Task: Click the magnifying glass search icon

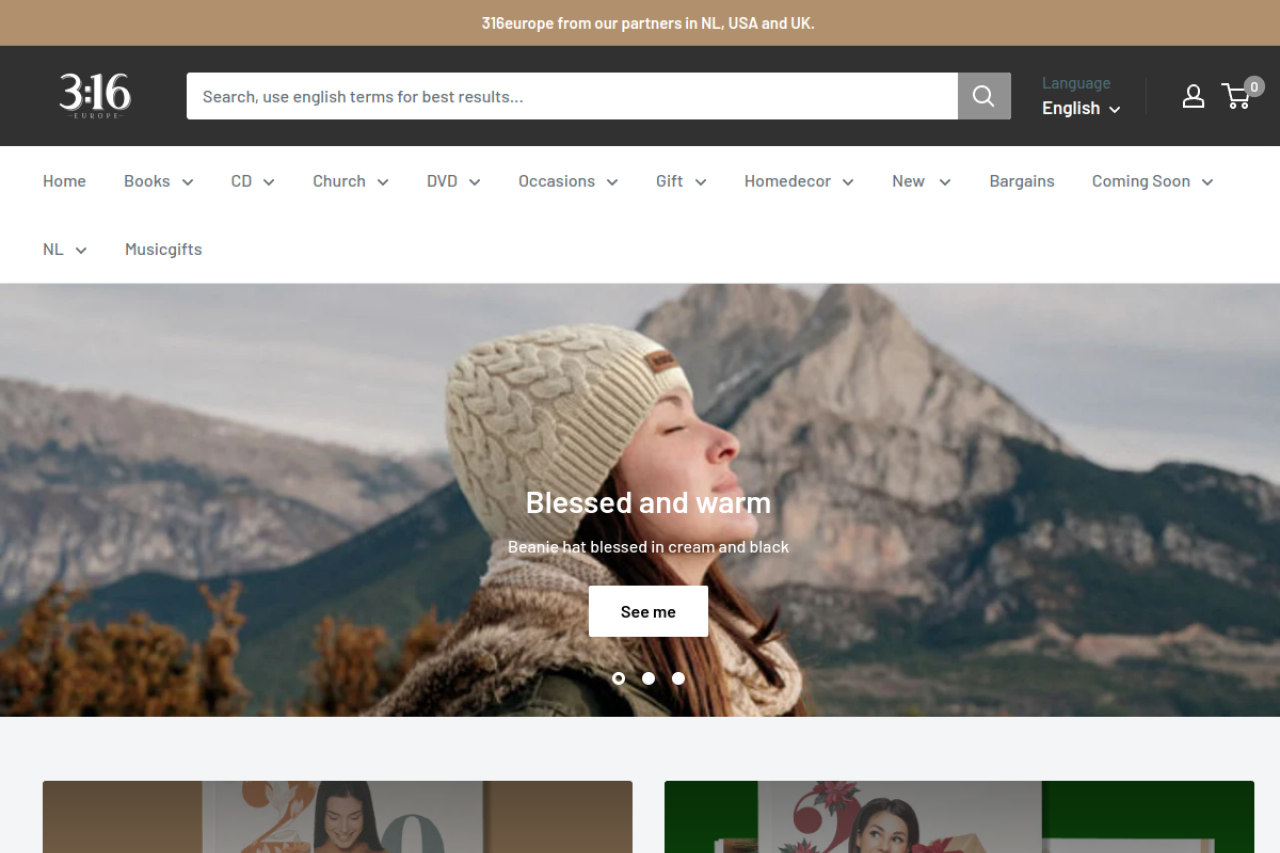Action: pyautogui.click(x=983, y=96)
